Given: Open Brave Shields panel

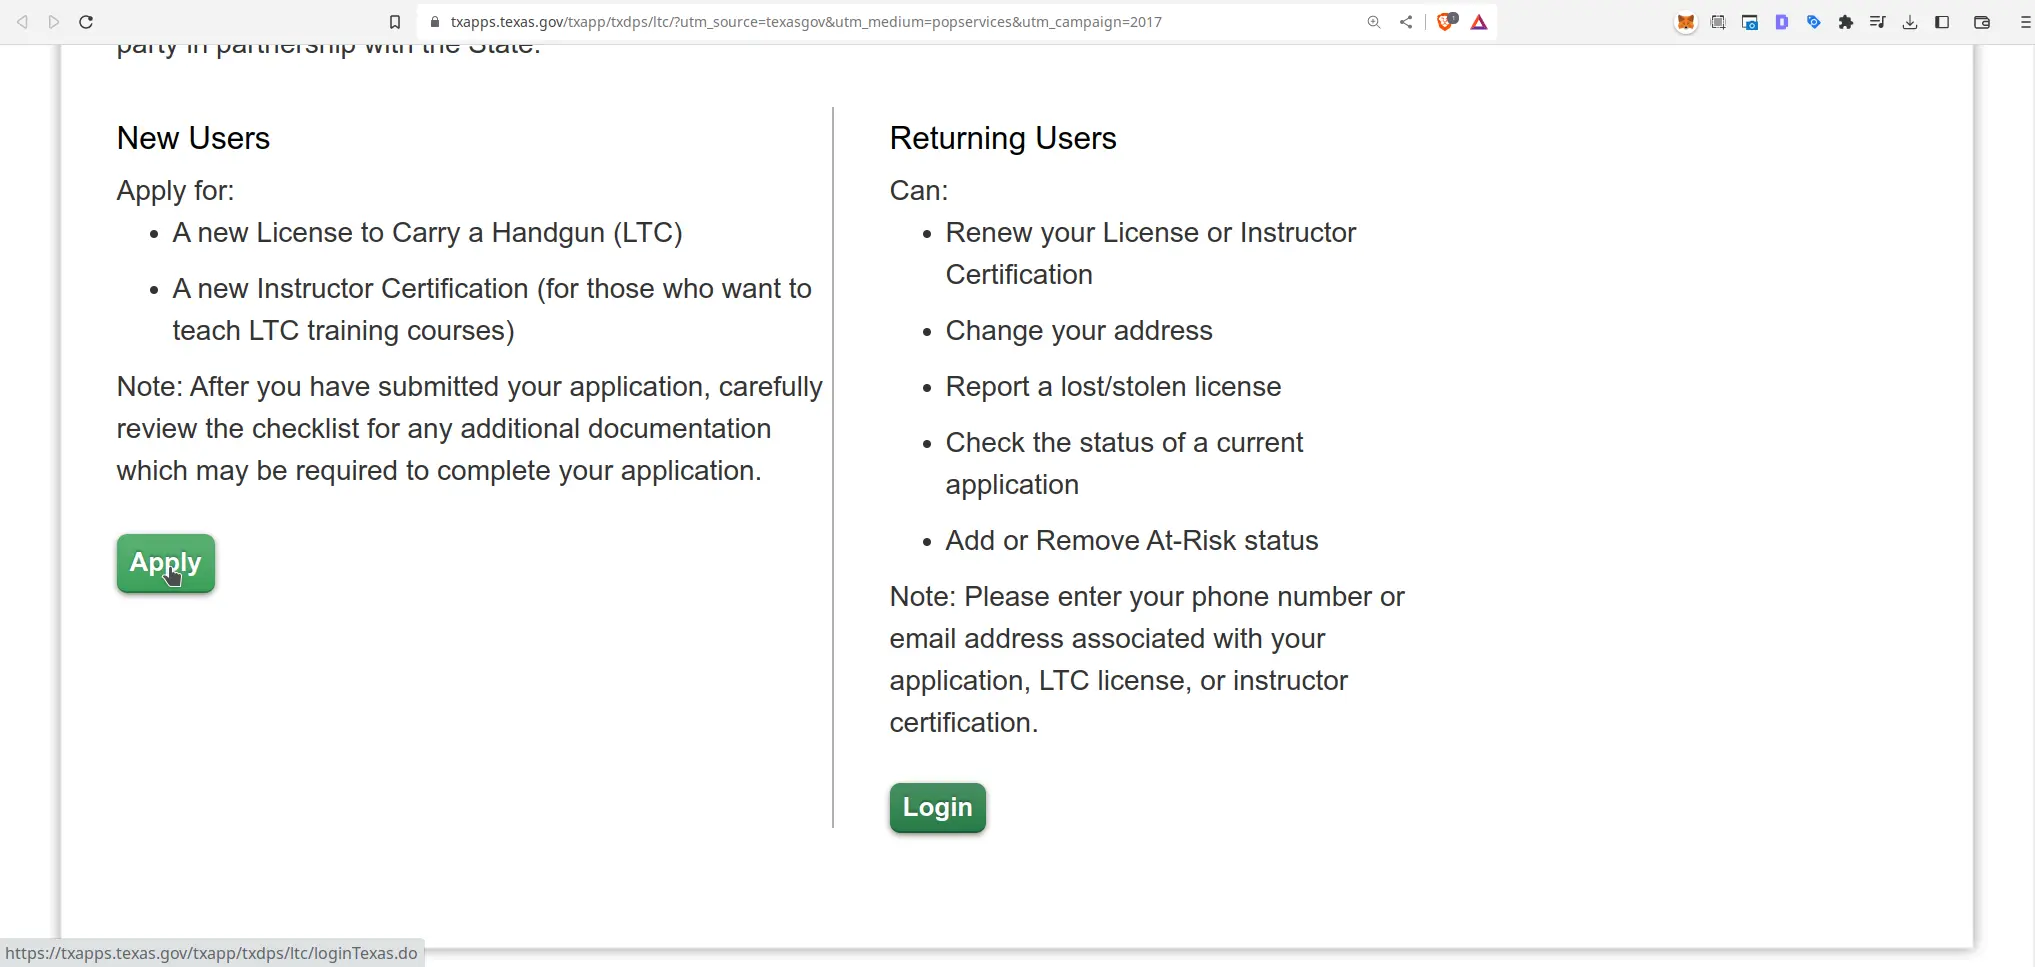Looking at the screenshot, I should tap(1444, 21).
